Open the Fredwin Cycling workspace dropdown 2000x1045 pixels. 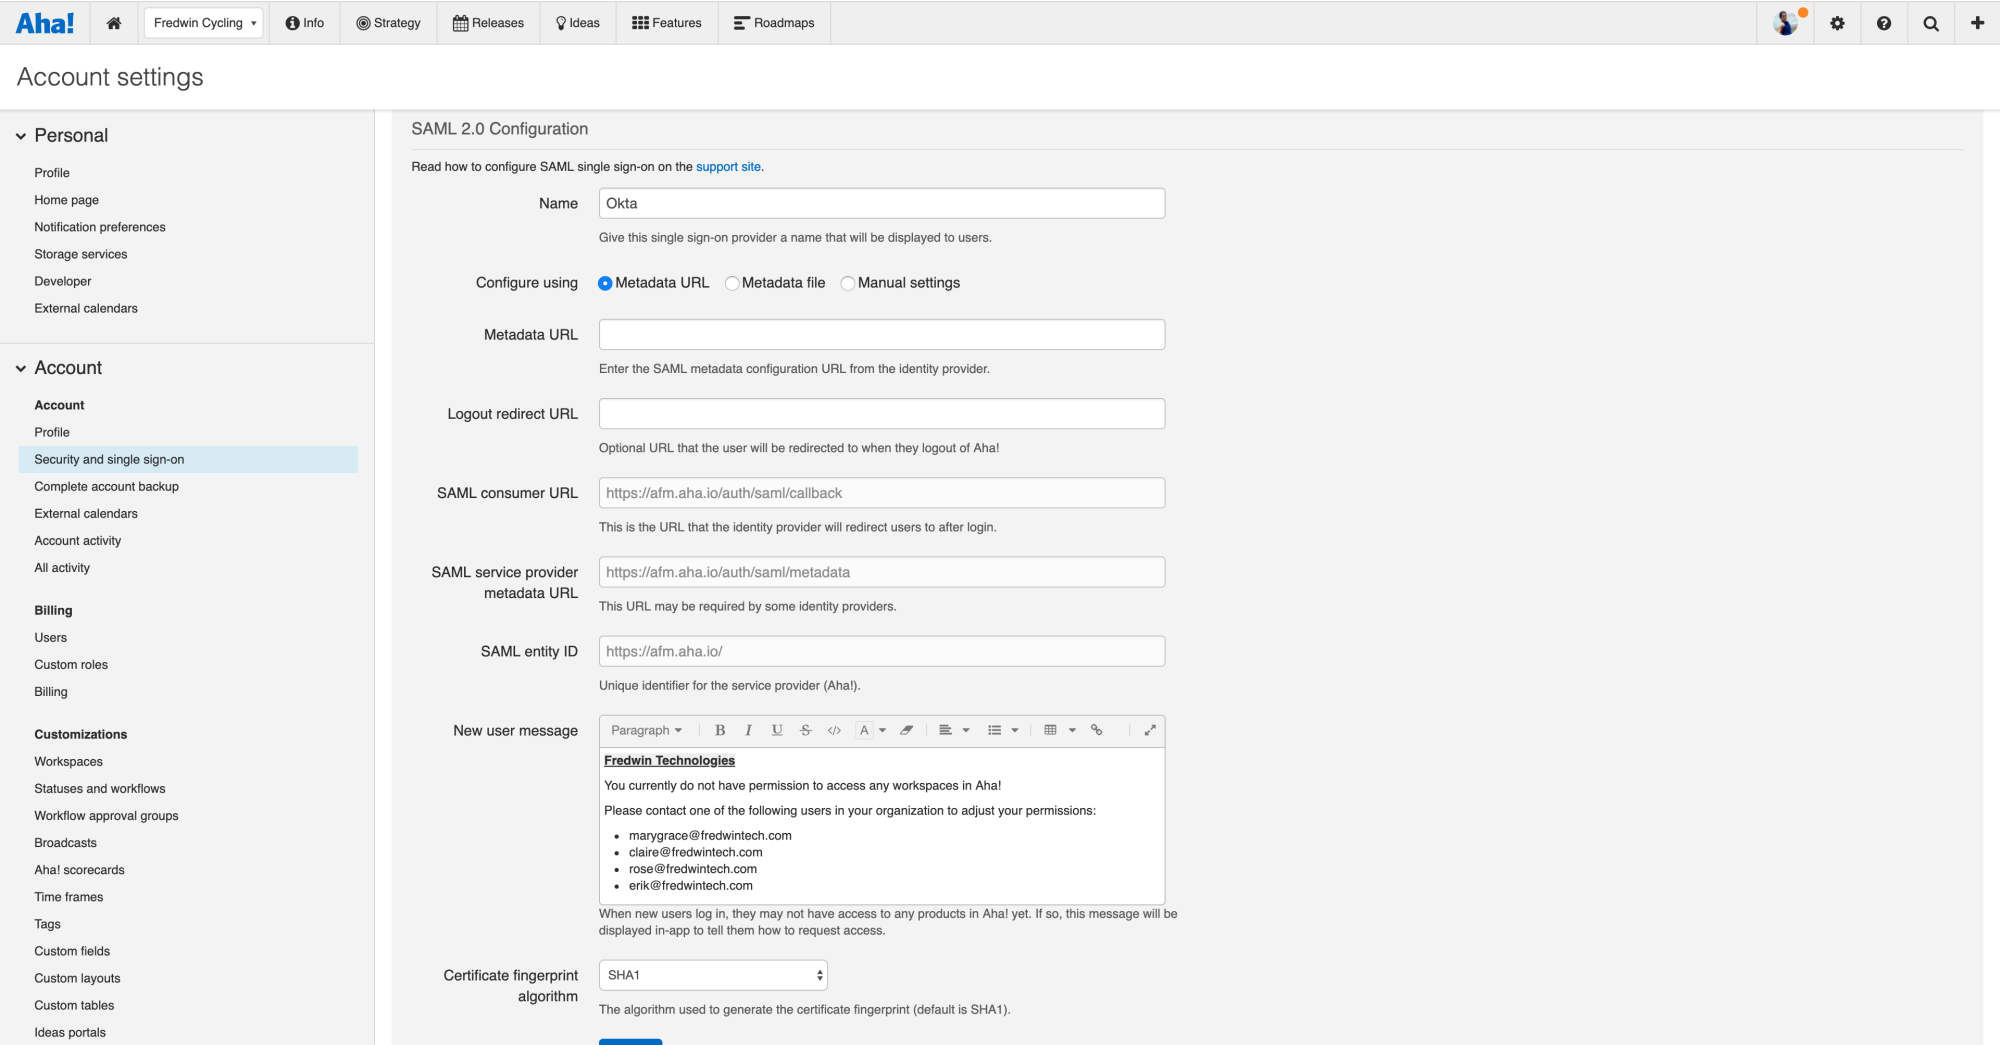204,23
